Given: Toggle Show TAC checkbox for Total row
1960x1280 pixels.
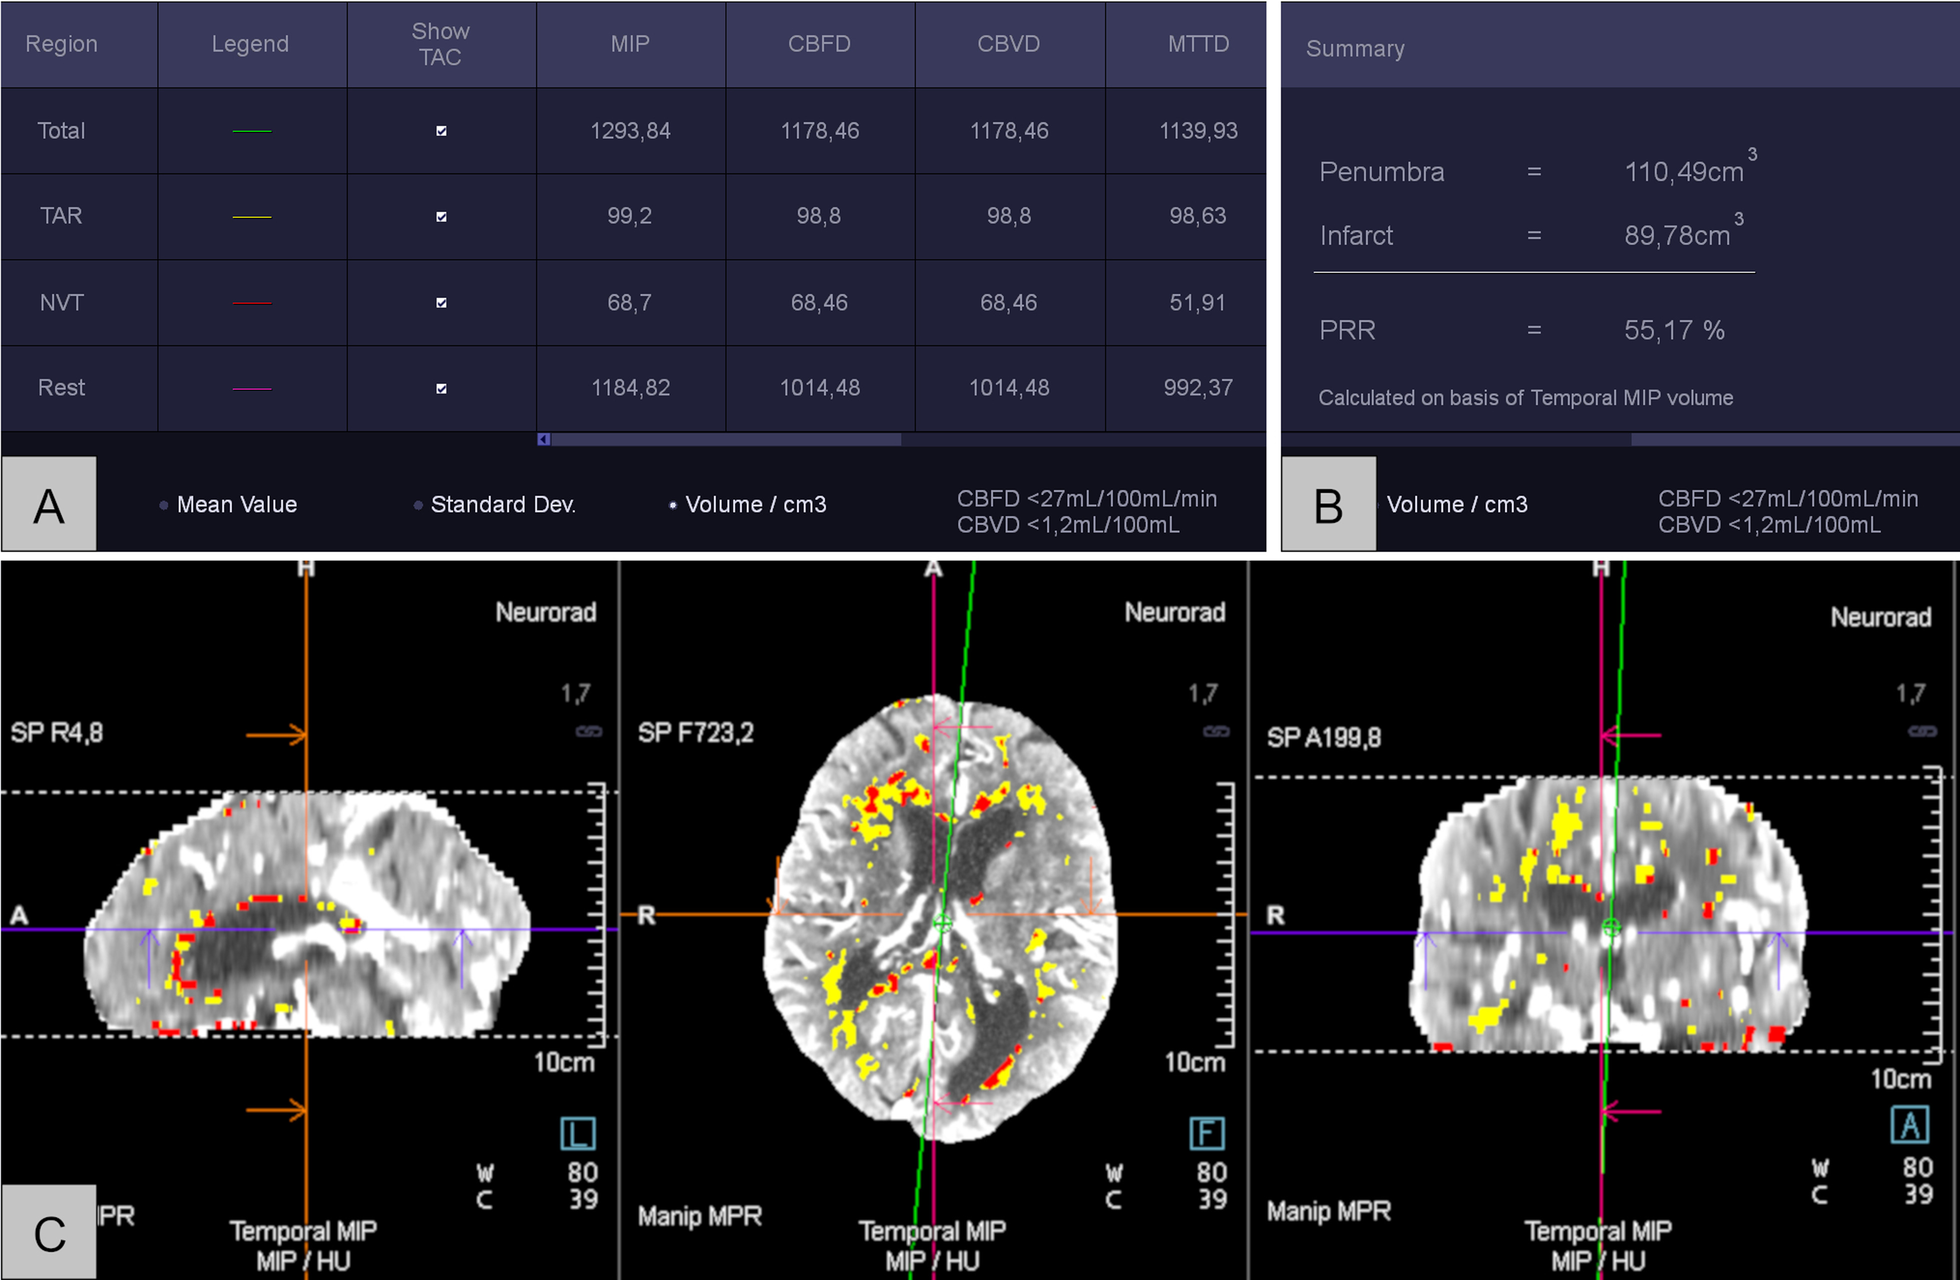Looking at the screenshot, I should [x=441, y=131].
